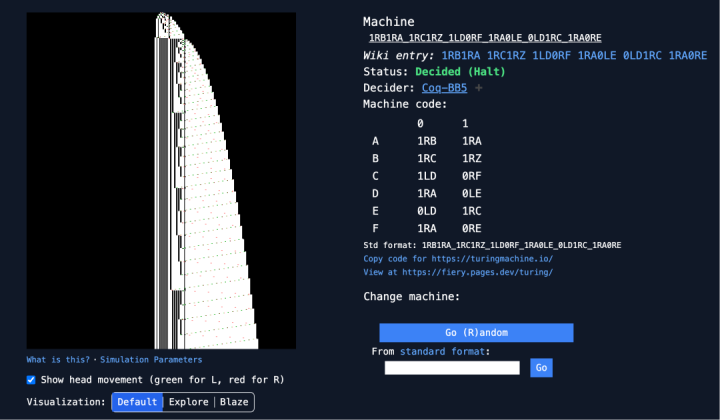Focus the standard format text field

pyautogui.click(x=452, y=368)
